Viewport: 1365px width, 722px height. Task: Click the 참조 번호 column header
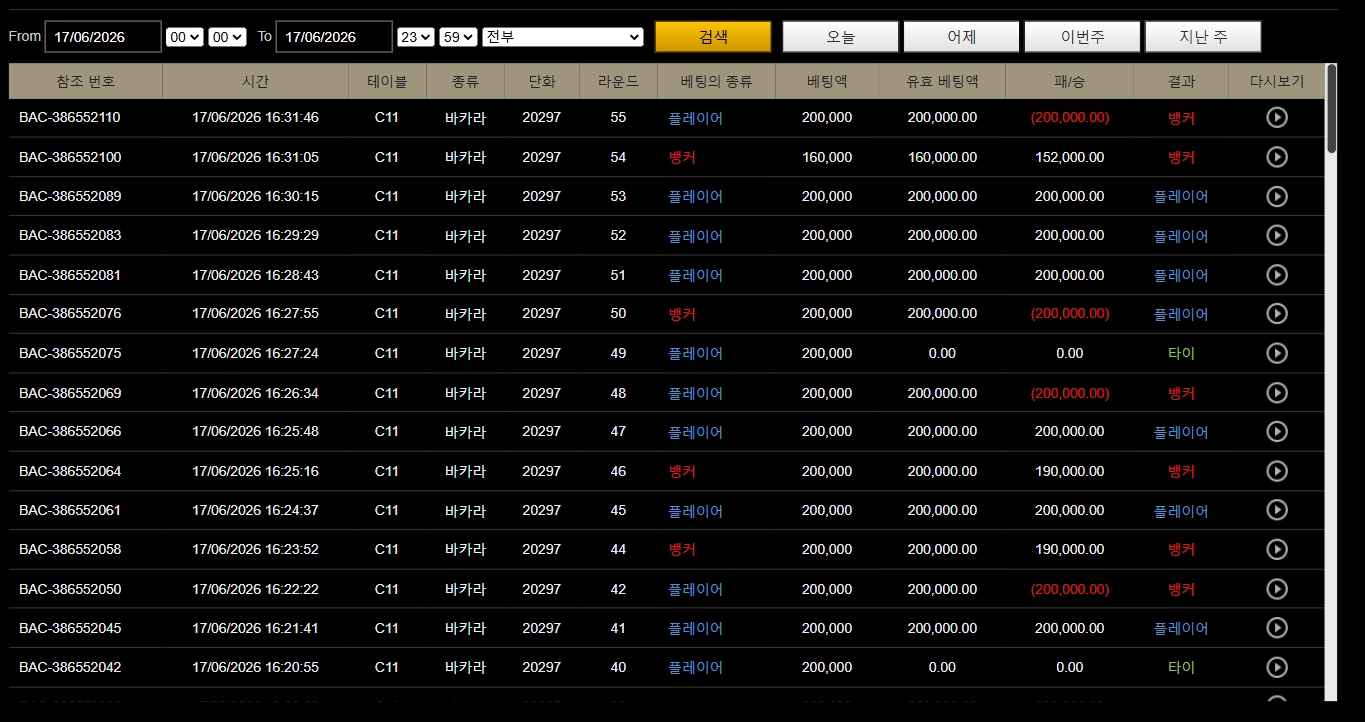pyautogui.click(x=86, y=81)
